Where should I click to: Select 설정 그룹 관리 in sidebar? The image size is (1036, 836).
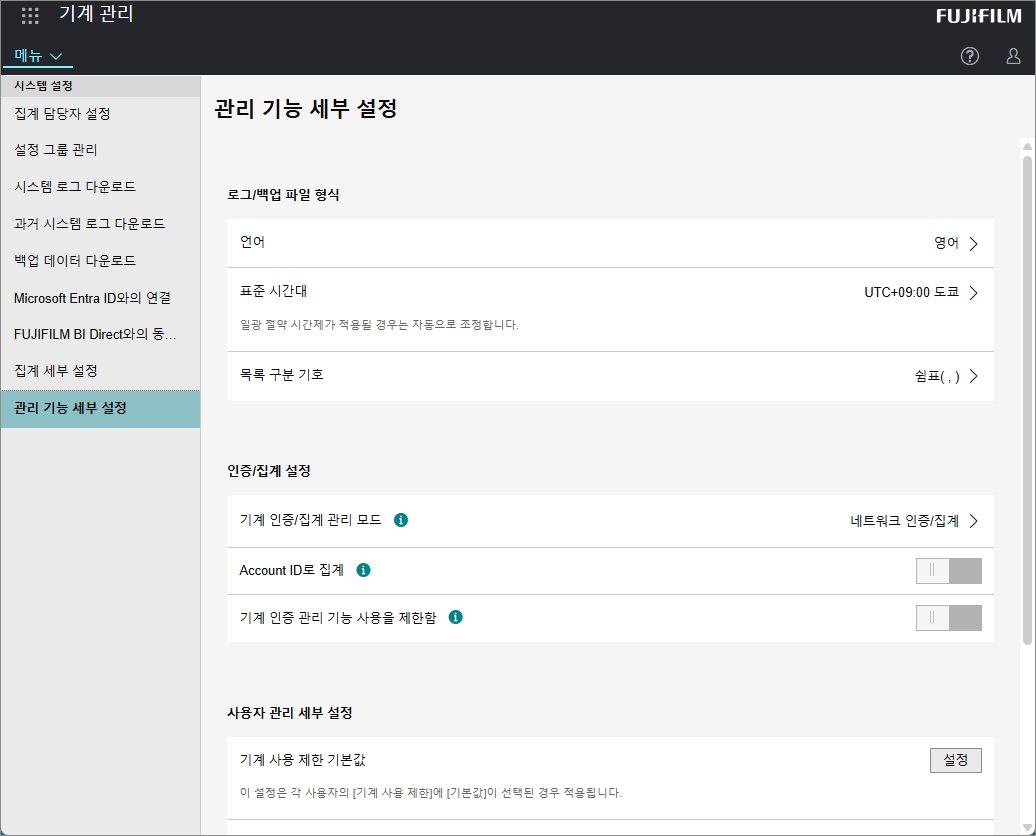pyautogui.click(x=100, y=150)
